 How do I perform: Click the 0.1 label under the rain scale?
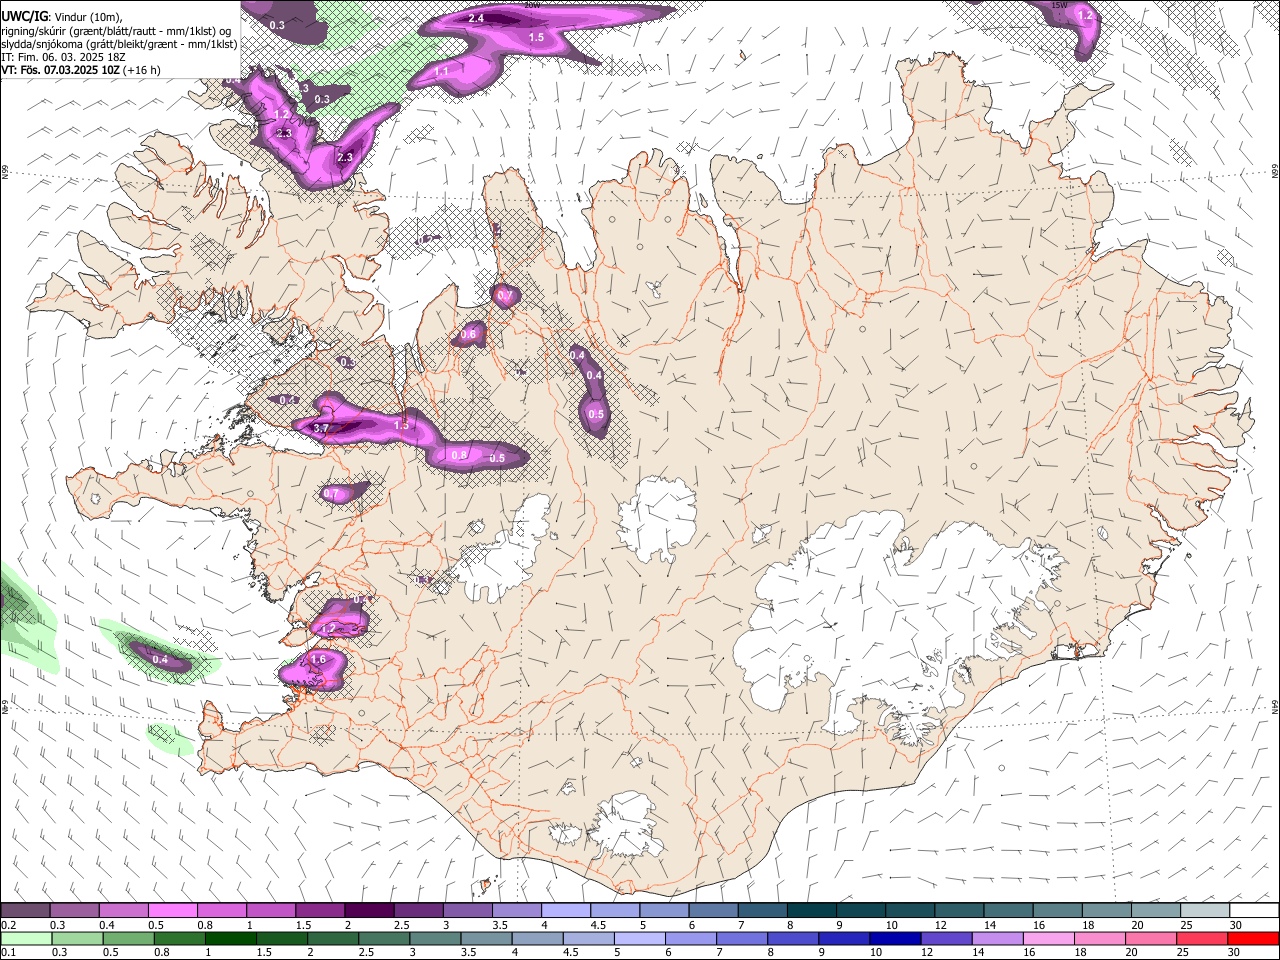pos(8,952)
